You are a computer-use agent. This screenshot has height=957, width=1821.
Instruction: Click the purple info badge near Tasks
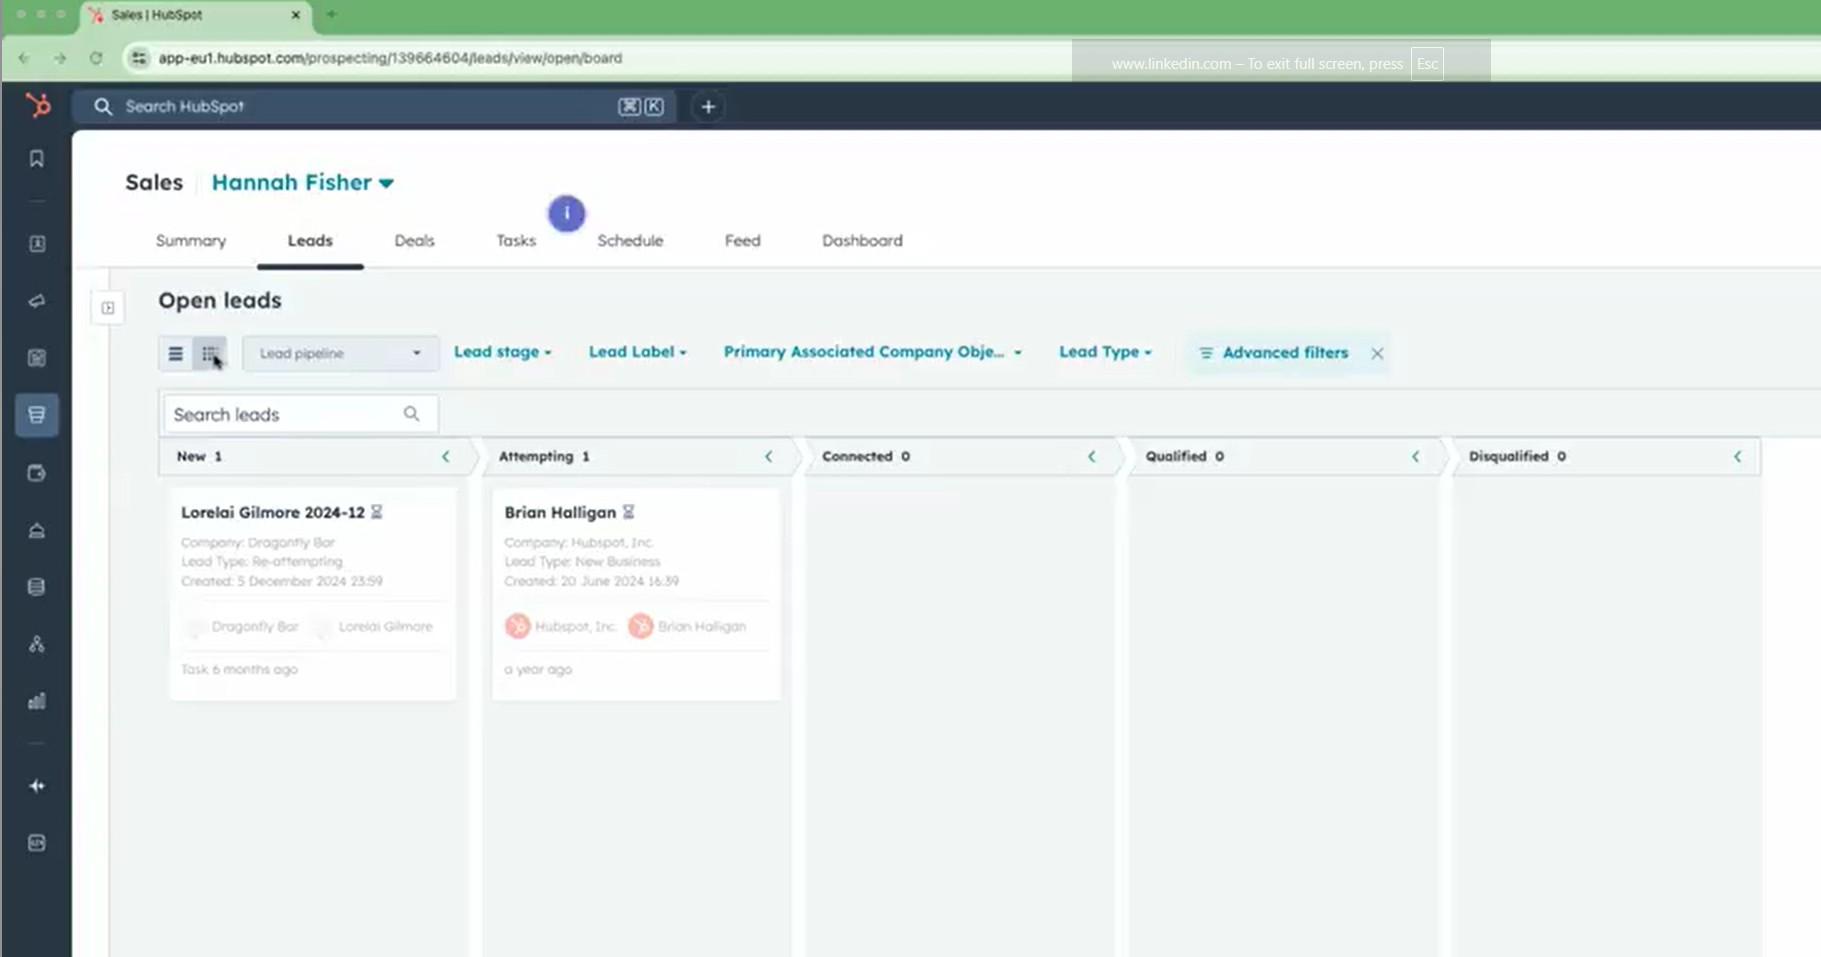[566, 213]
